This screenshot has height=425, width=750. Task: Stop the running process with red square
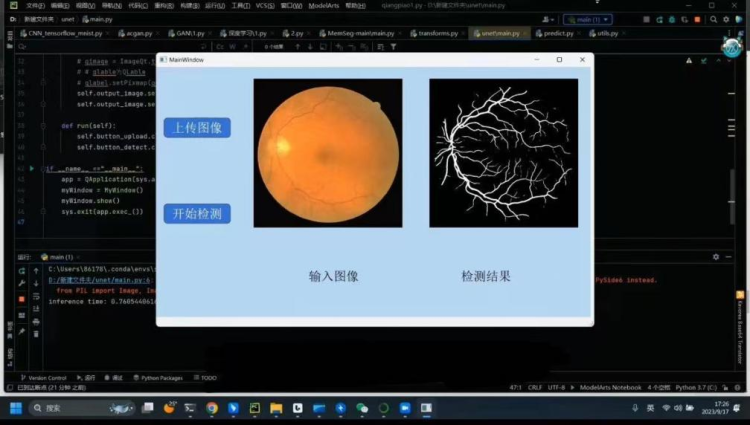[x=22, y=296]
